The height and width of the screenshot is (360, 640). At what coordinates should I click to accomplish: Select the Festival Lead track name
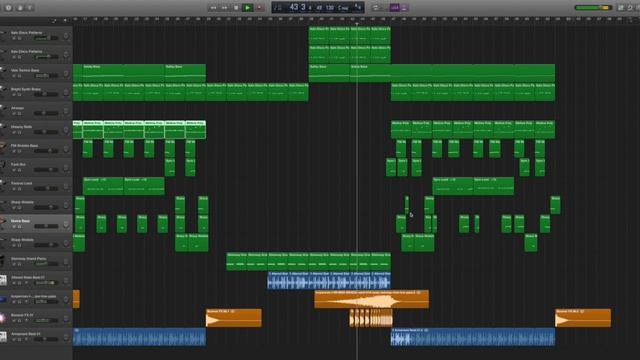(x=21, y=183)
